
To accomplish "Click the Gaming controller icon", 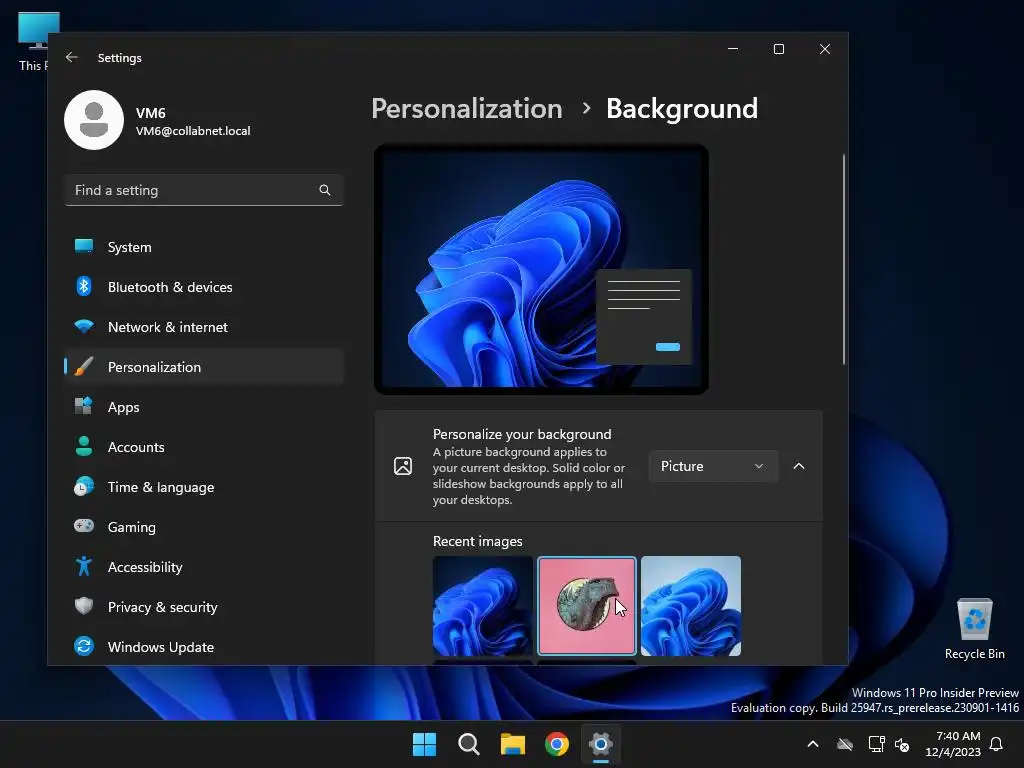I will point(84,526).
